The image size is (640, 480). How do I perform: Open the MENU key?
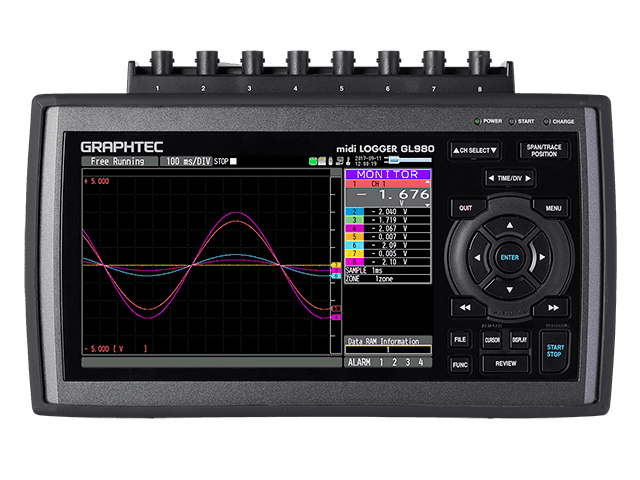pyautogui.click(x=552, y=208)
